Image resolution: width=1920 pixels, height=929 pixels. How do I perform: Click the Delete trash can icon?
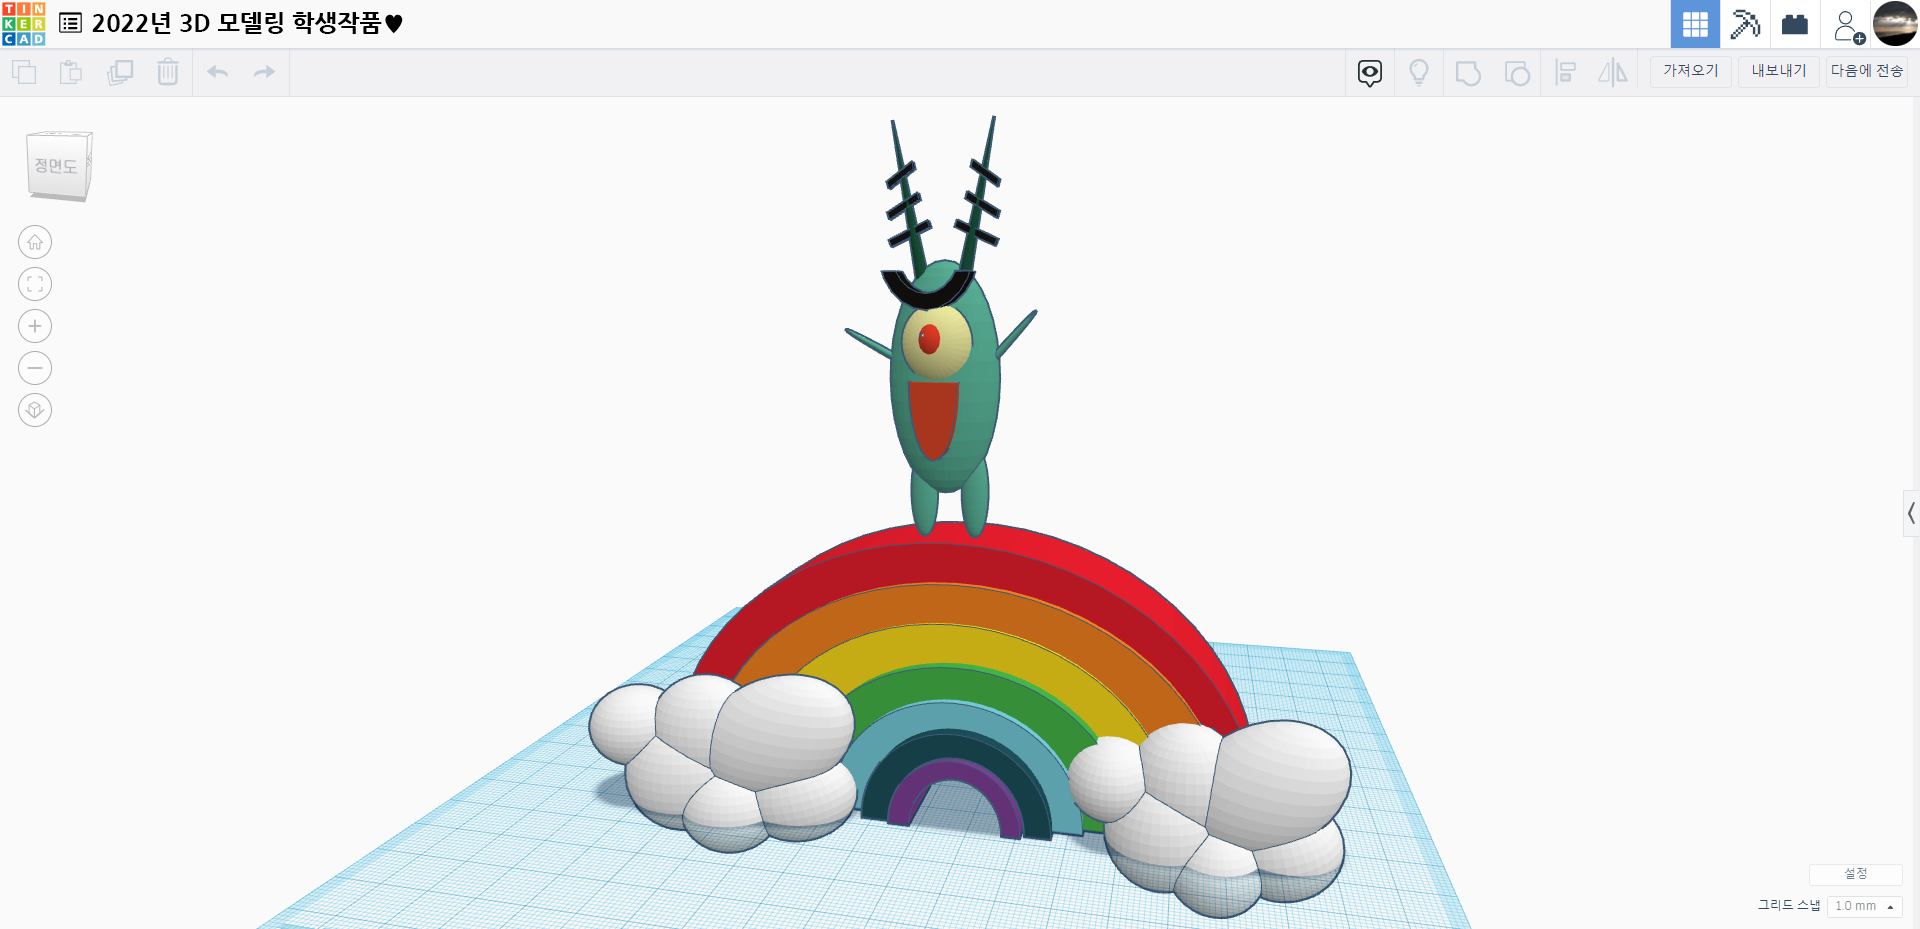click(168, 72)
